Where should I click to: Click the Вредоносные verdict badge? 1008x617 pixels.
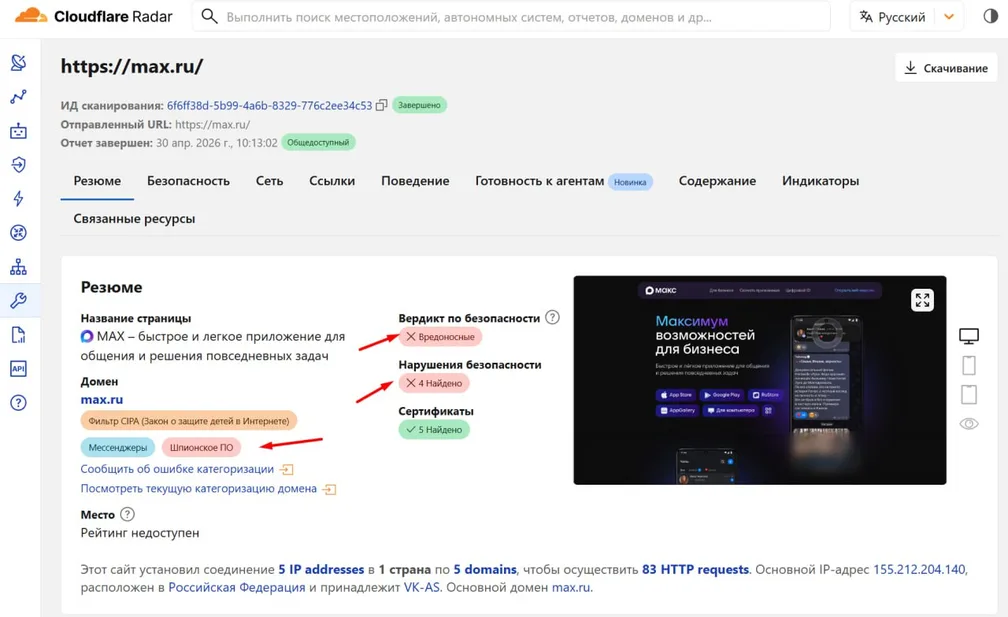(440, 337)
